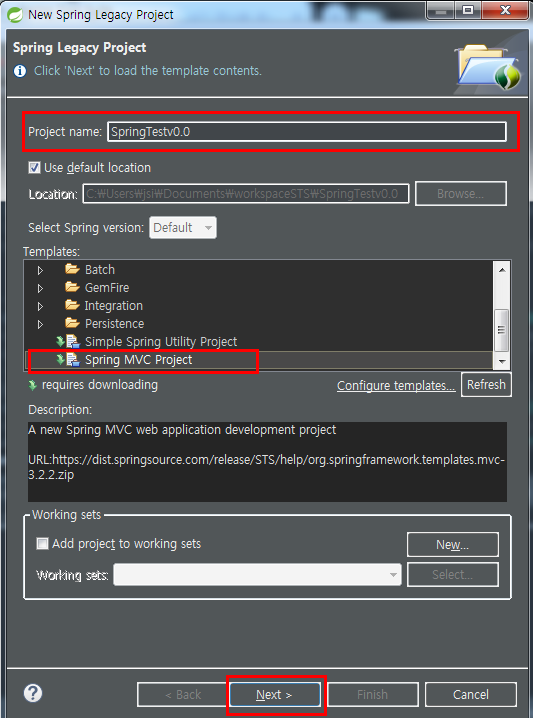Open the Select Spring version dropdown

point(183,228)
